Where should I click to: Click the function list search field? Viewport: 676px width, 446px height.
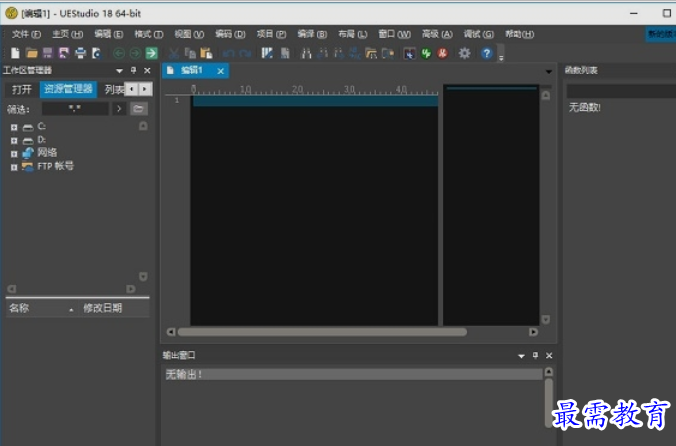pos(621,91)
